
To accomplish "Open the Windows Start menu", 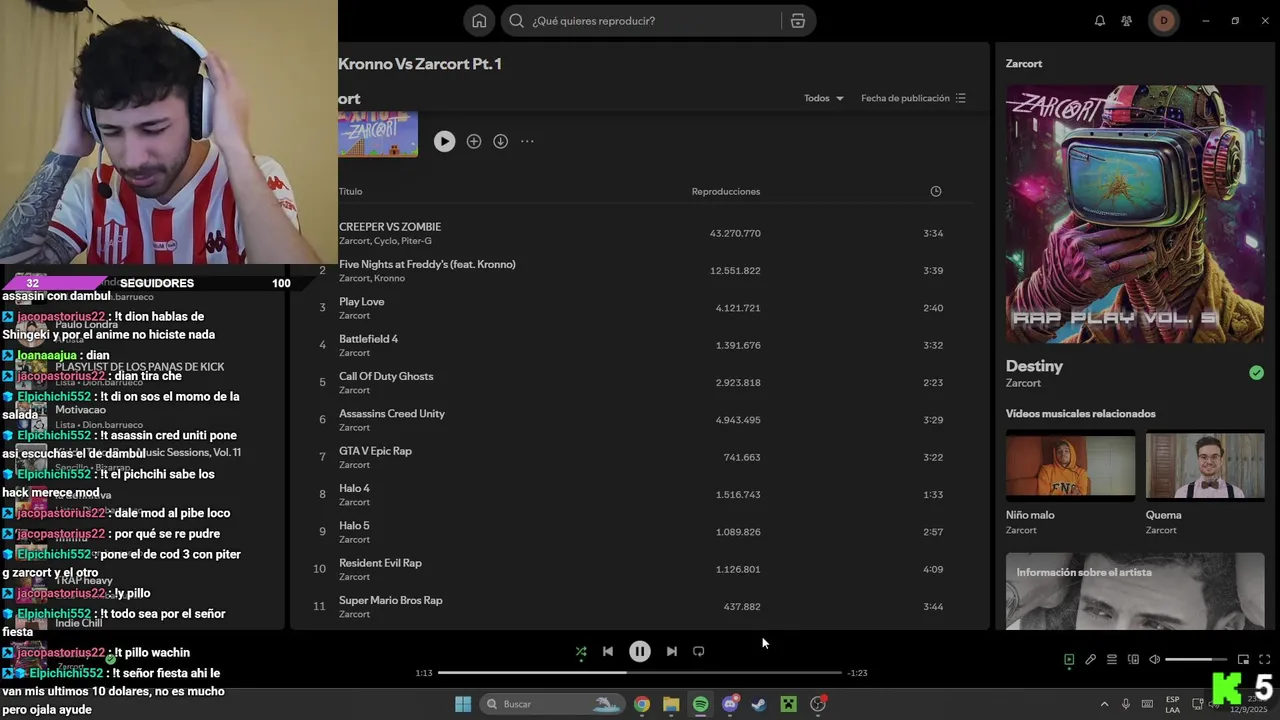I will (x=463, y=704).
